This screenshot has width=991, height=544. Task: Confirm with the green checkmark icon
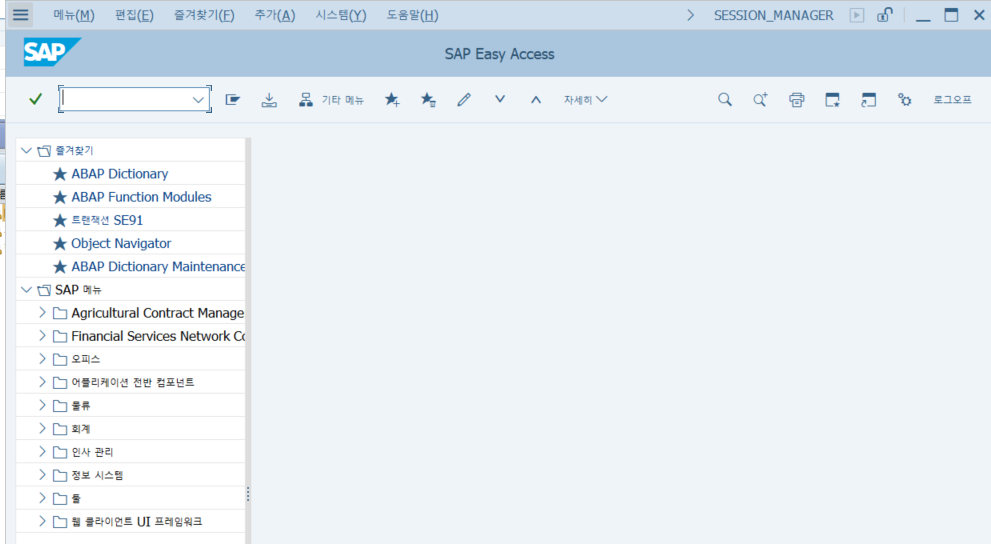pos(35,99)
